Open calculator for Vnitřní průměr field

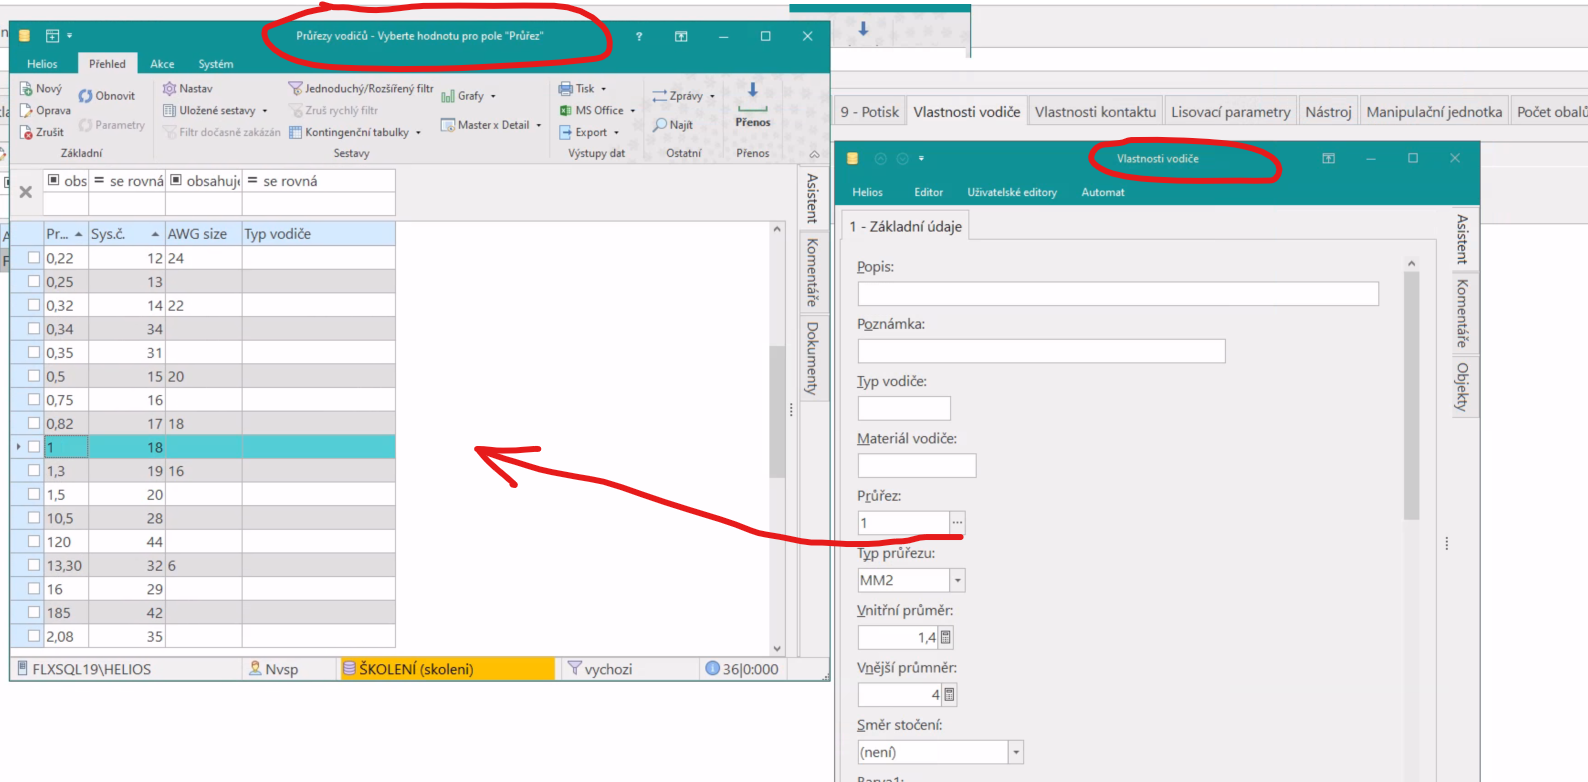(x=946, y=637)
